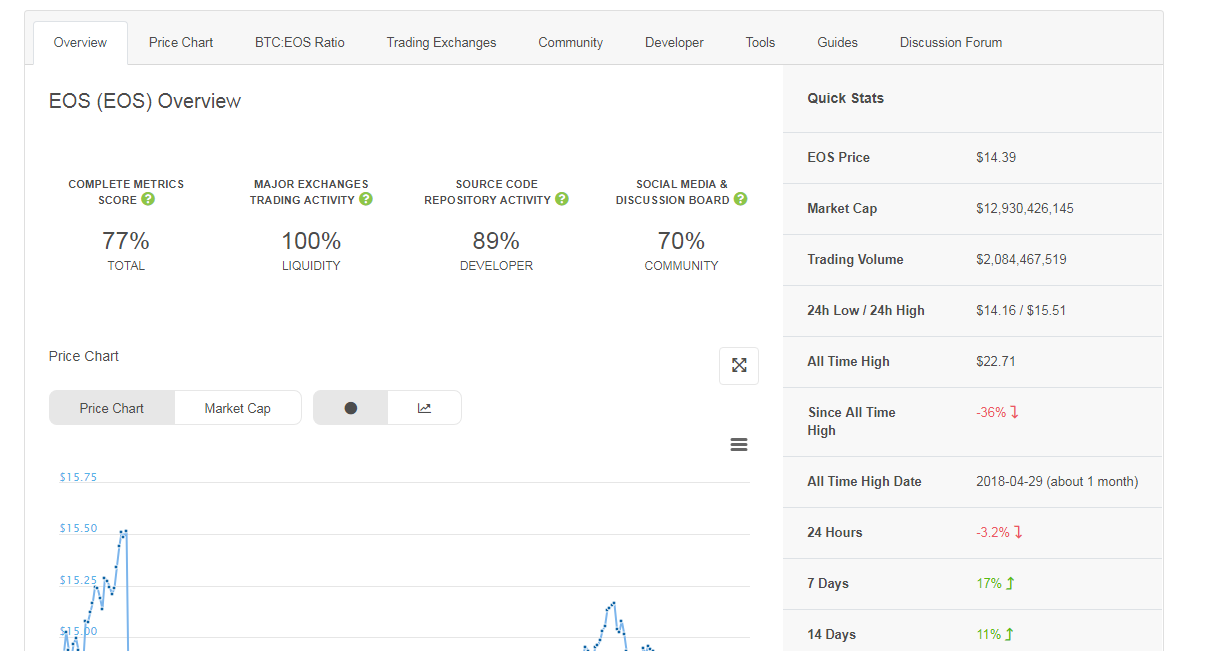Image resolution: width=1228 pixels, height=651 pixels.
Task: Click the $15.25 axis label on chart
Action: coord(78,580)
